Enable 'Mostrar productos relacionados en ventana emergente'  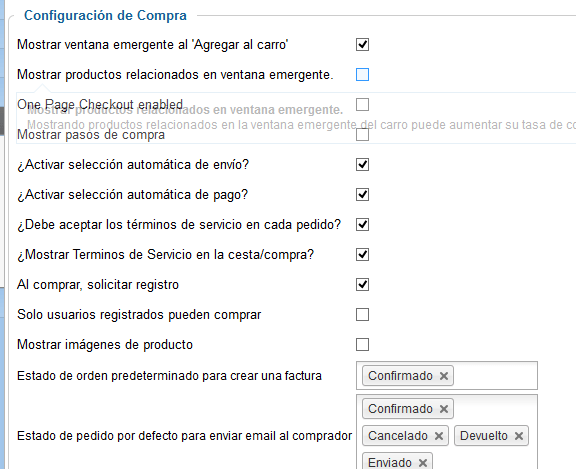coord(362,75)
